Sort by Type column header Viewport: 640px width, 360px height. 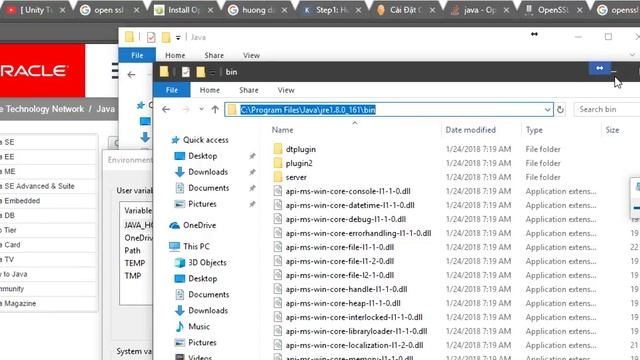click(534, 130)
